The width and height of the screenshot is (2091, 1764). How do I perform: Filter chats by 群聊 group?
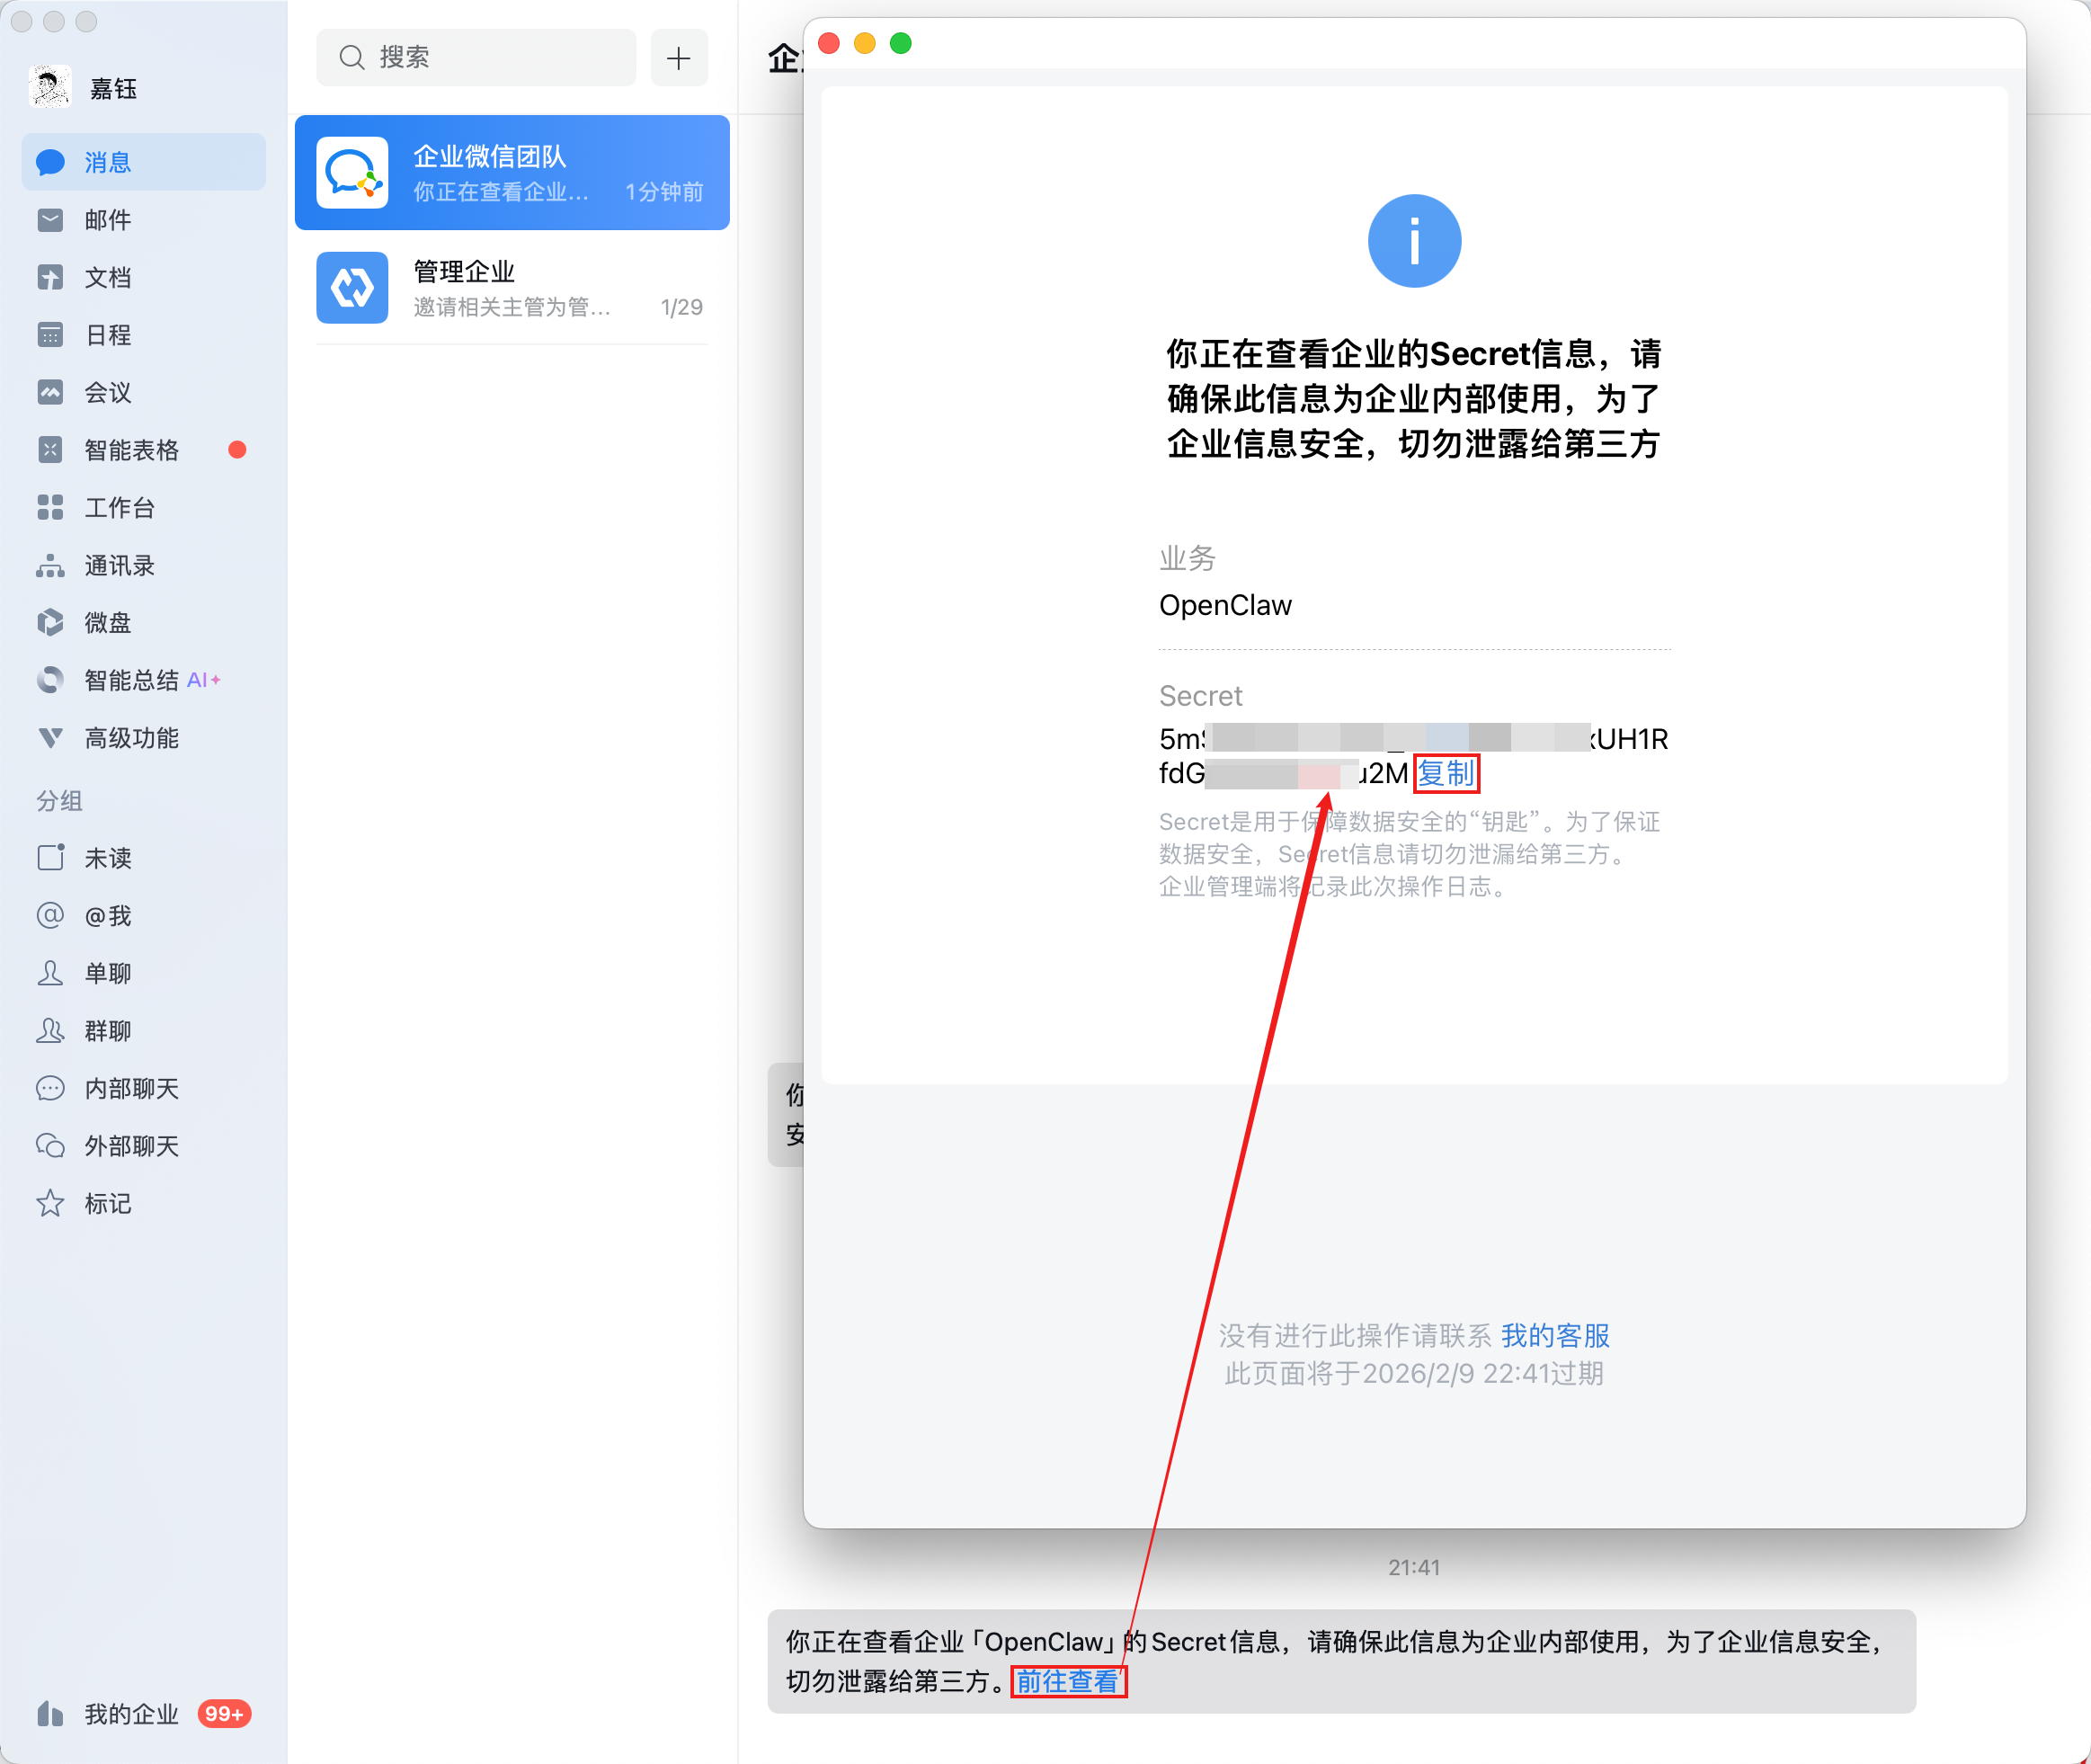tap(107, 1031)
